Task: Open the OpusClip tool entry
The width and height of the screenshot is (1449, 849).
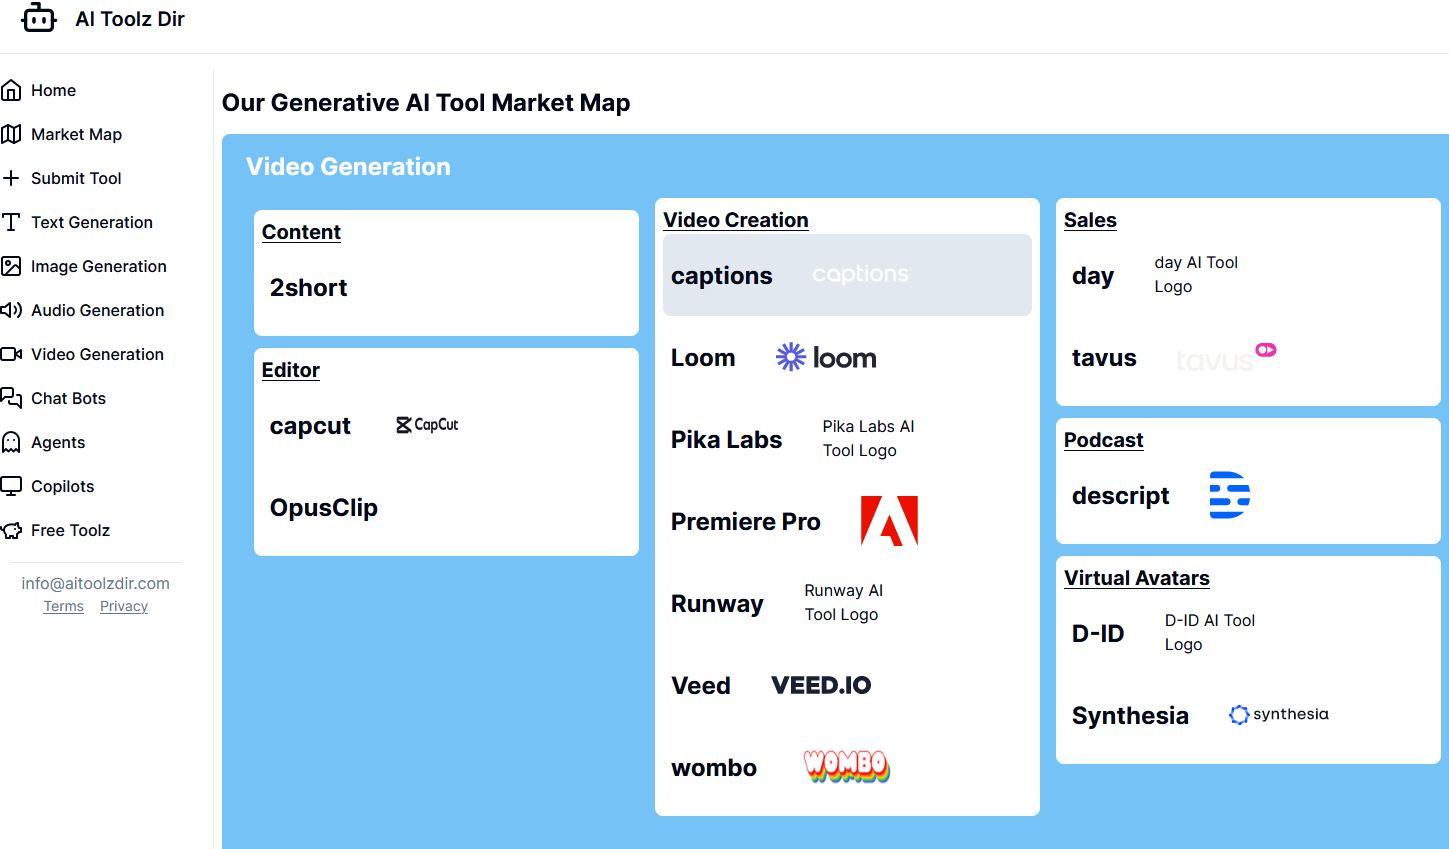Action: click(324, 507)
